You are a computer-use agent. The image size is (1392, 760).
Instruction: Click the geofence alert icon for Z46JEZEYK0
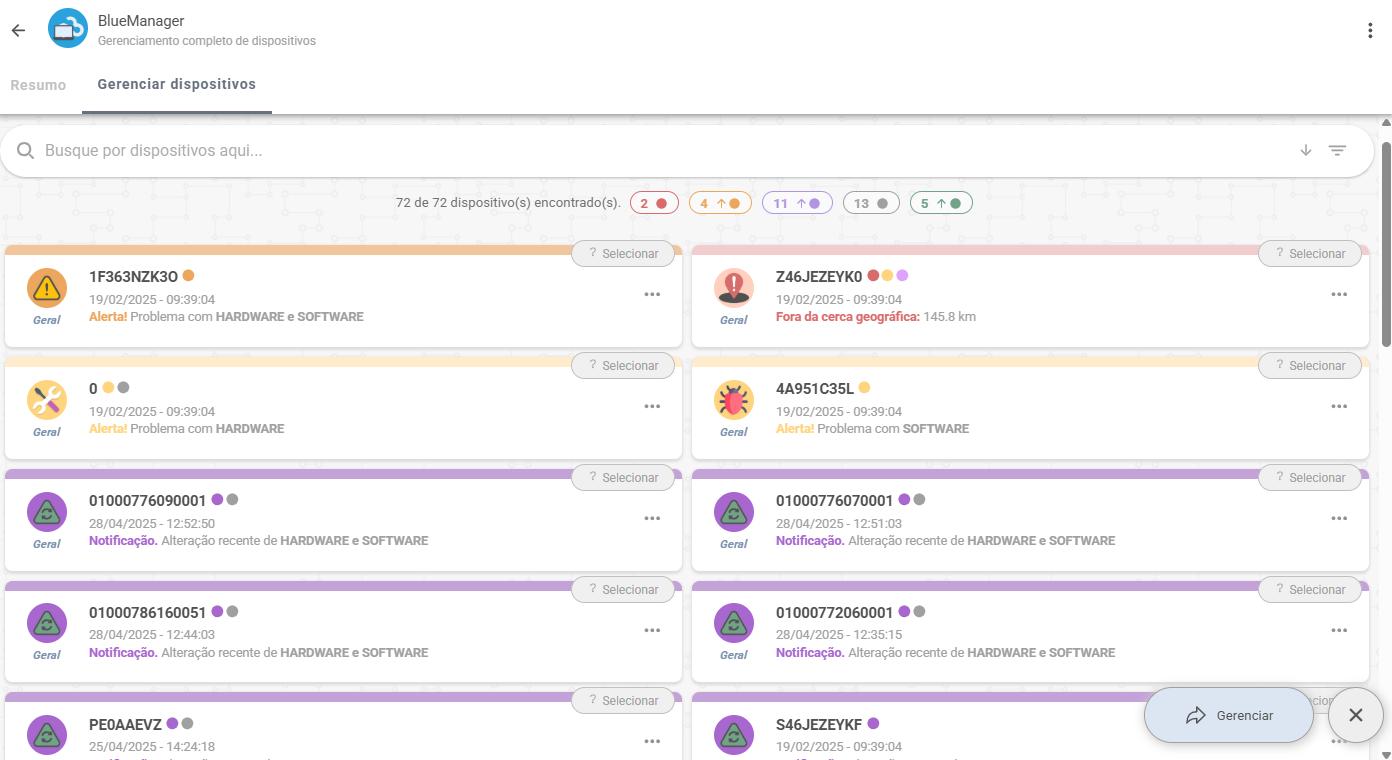coord(734,288)
